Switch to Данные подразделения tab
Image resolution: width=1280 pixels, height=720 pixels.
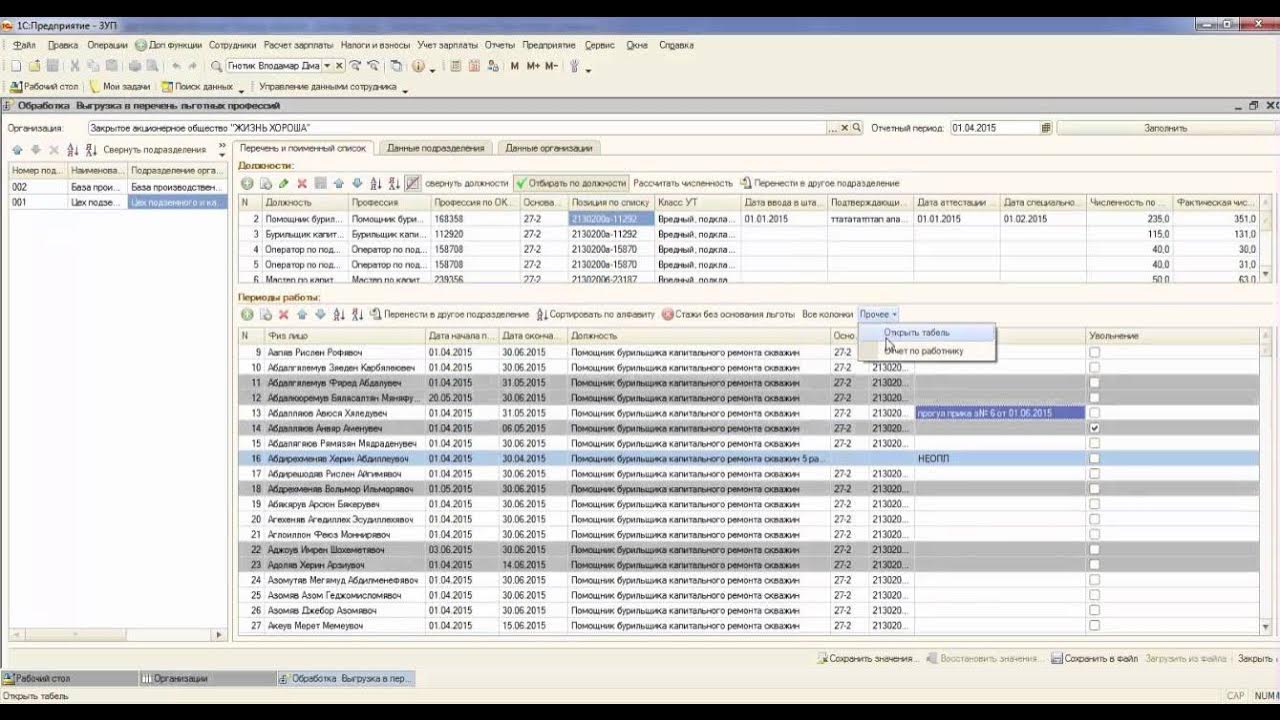tap(435, 148)
